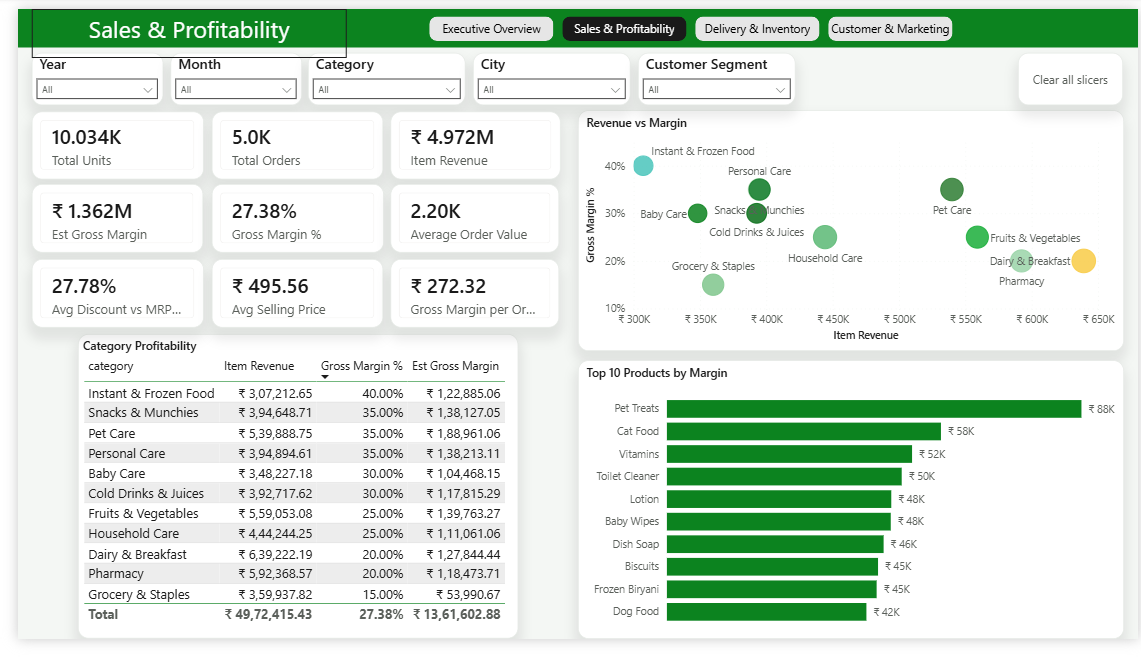1141x662 pixels.
Task: Open the Customer Segment dropdown
Action: point(716,89)
